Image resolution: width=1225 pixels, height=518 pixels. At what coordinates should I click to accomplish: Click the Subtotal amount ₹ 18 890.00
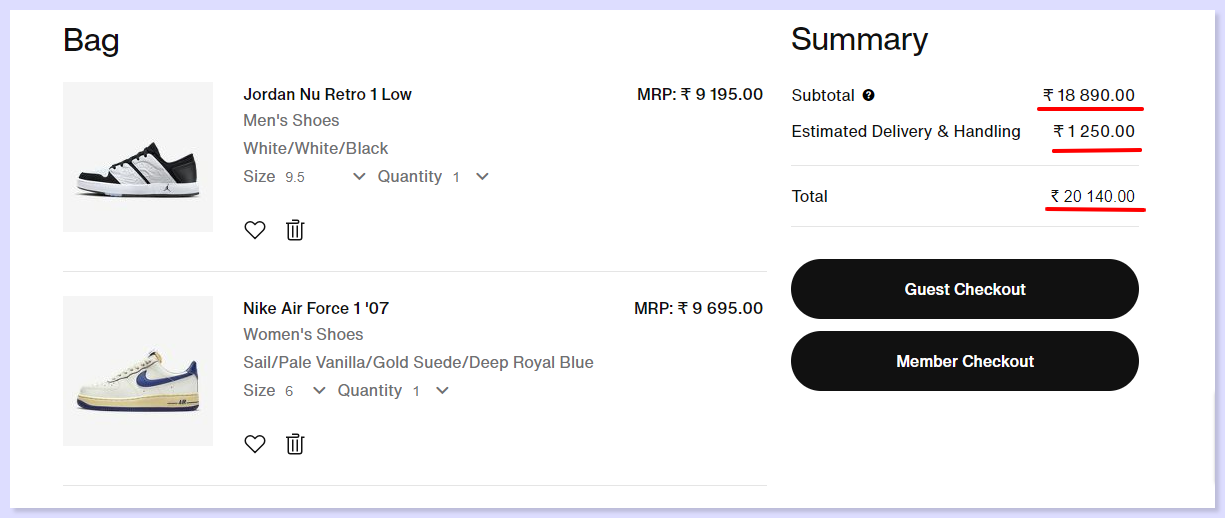(1088, 95)
